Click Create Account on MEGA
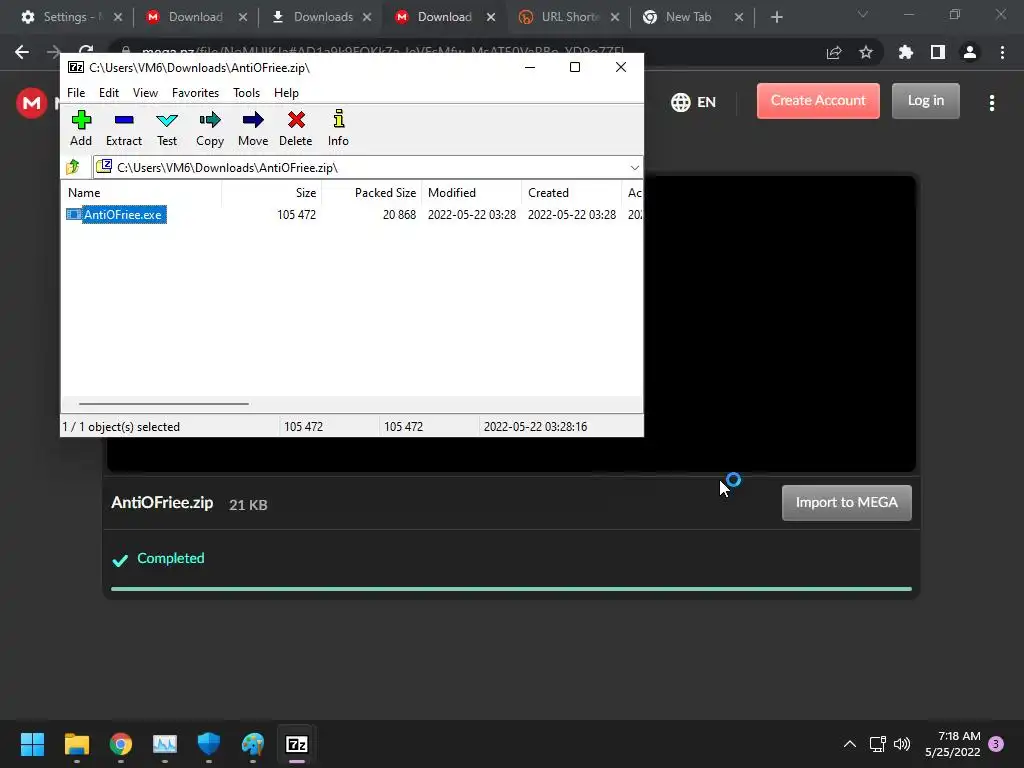The image size is (1024, 768). 818,101
